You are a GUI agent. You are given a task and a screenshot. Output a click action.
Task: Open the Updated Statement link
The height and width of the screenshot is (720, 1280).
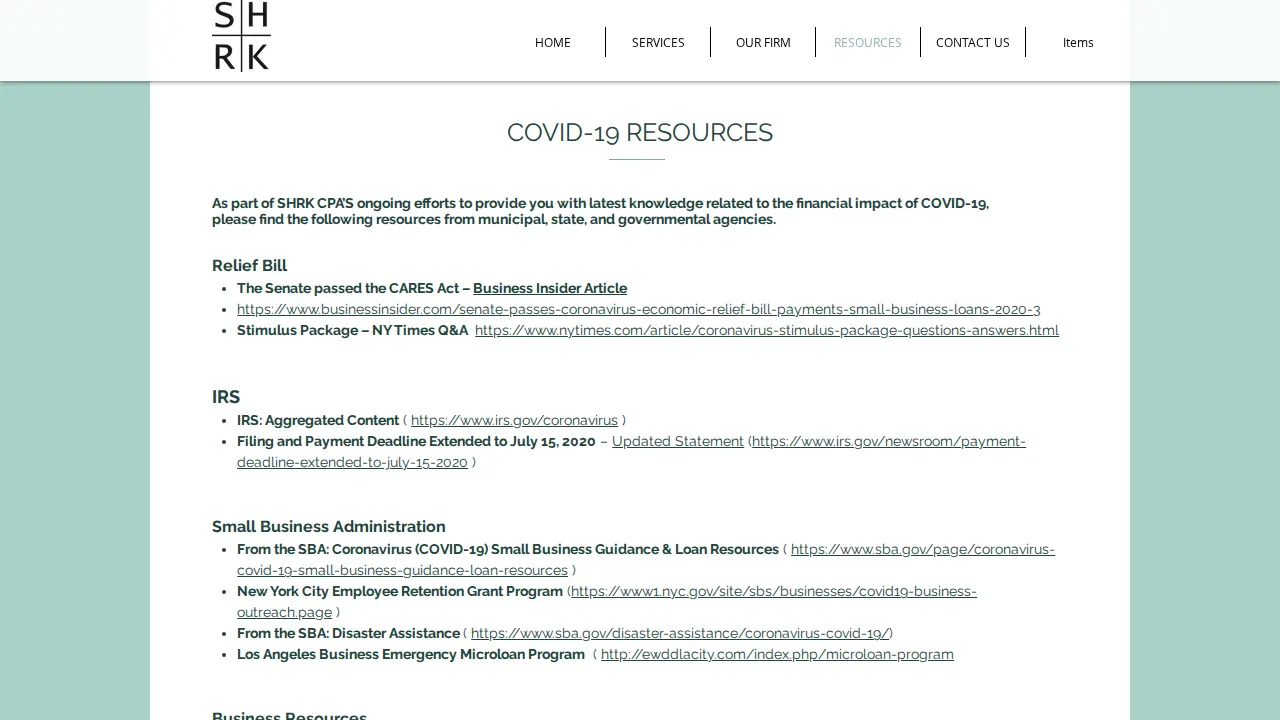point(678,441)
